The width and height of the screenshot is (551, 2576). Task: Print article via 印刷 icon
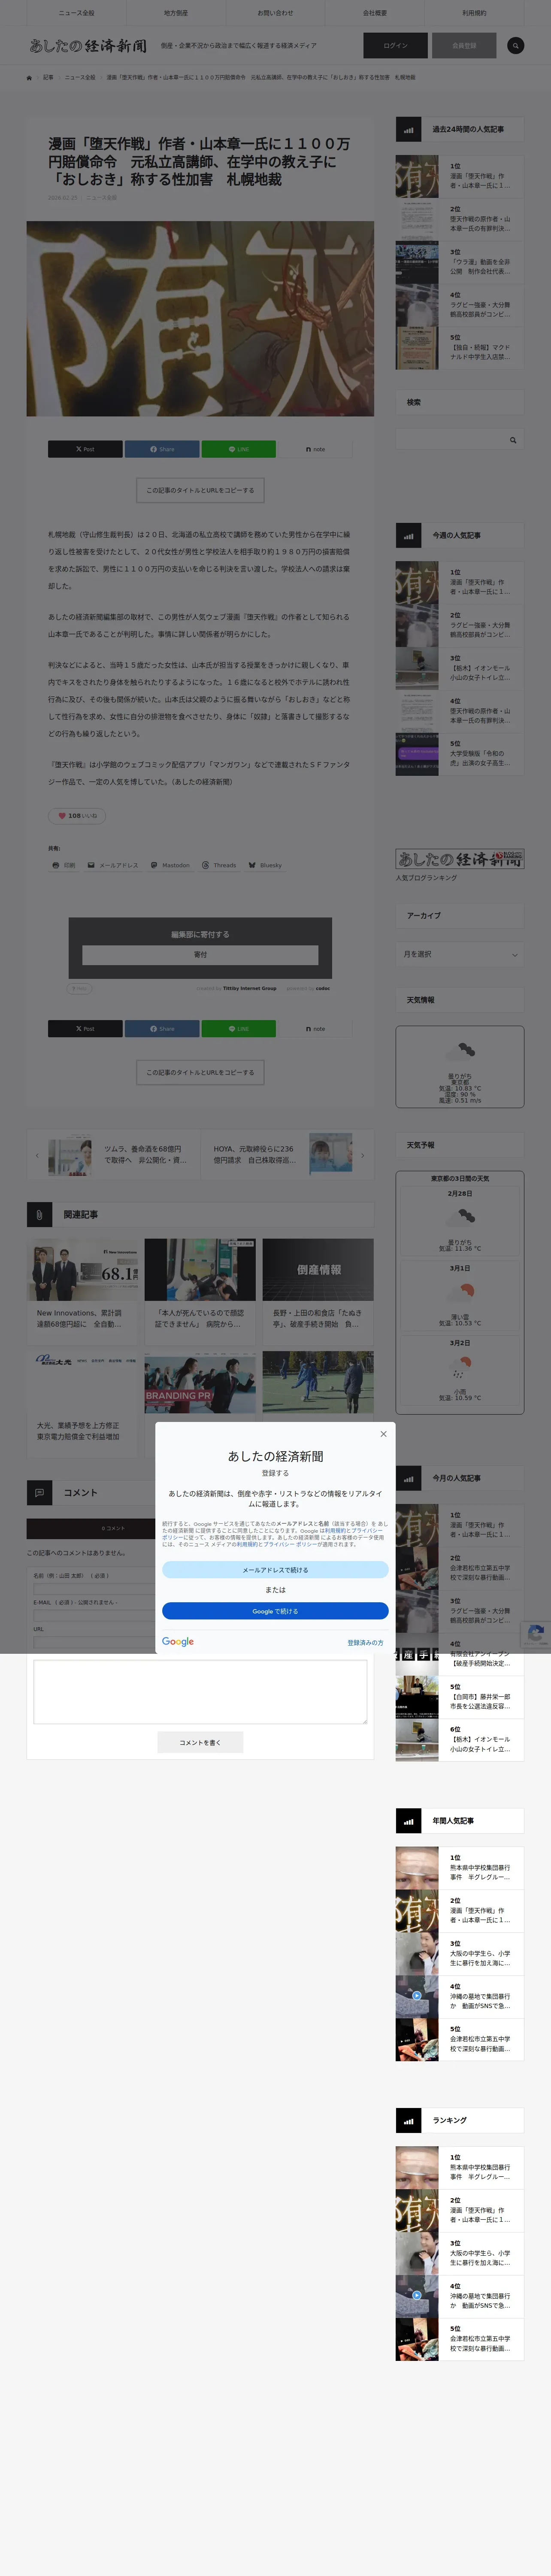(64, 865)
